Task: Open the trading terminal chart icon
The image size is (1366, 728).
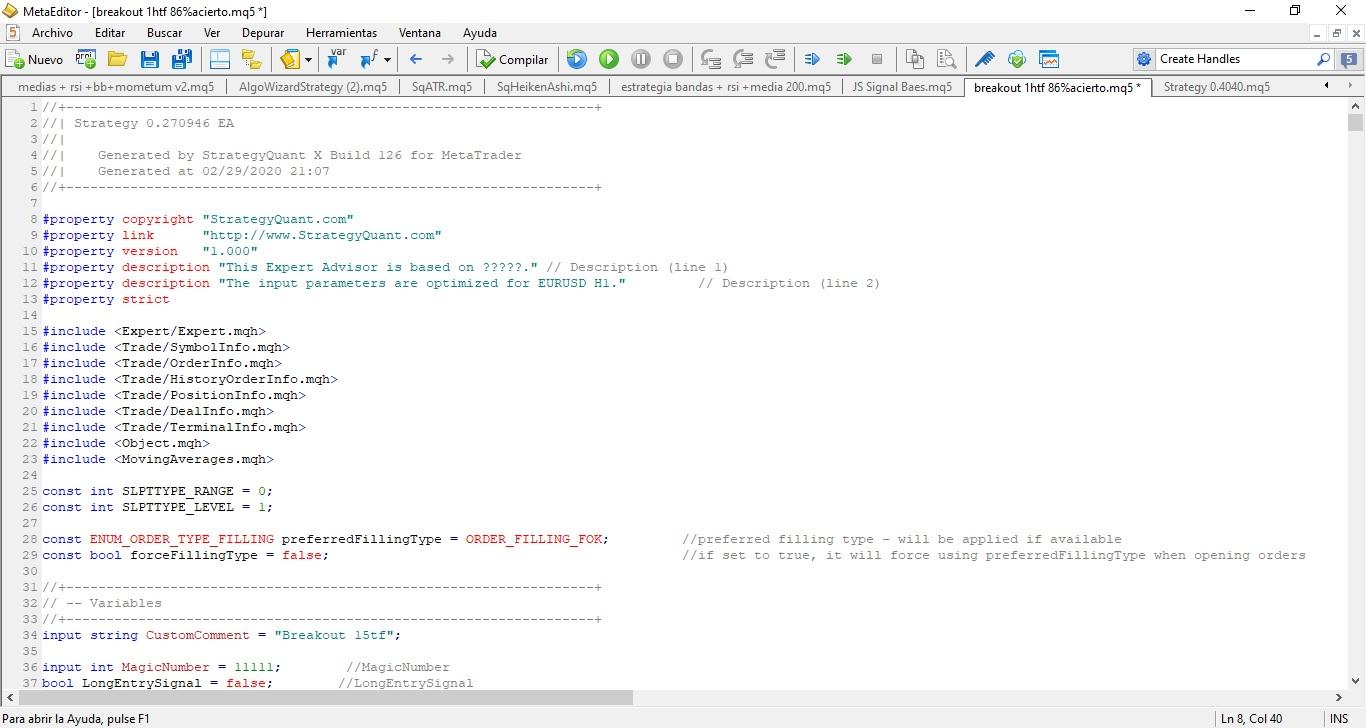Action: click(1049, 59)
